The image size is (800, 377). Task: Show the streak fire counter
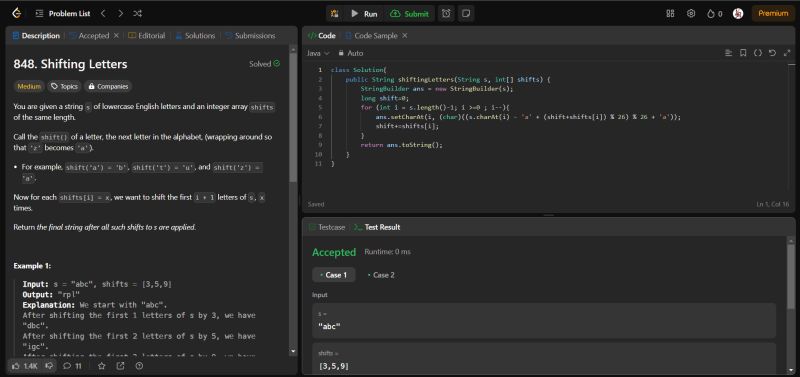(x=714, y=14)
